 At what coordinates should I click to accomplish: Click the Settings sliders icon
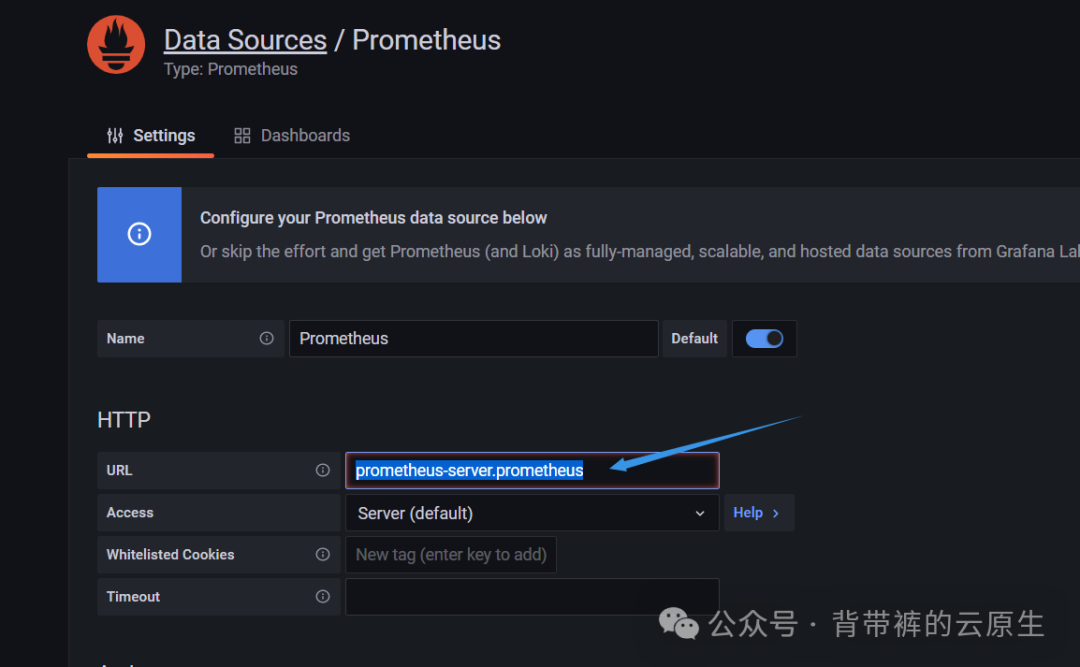[x=115, y=136]
